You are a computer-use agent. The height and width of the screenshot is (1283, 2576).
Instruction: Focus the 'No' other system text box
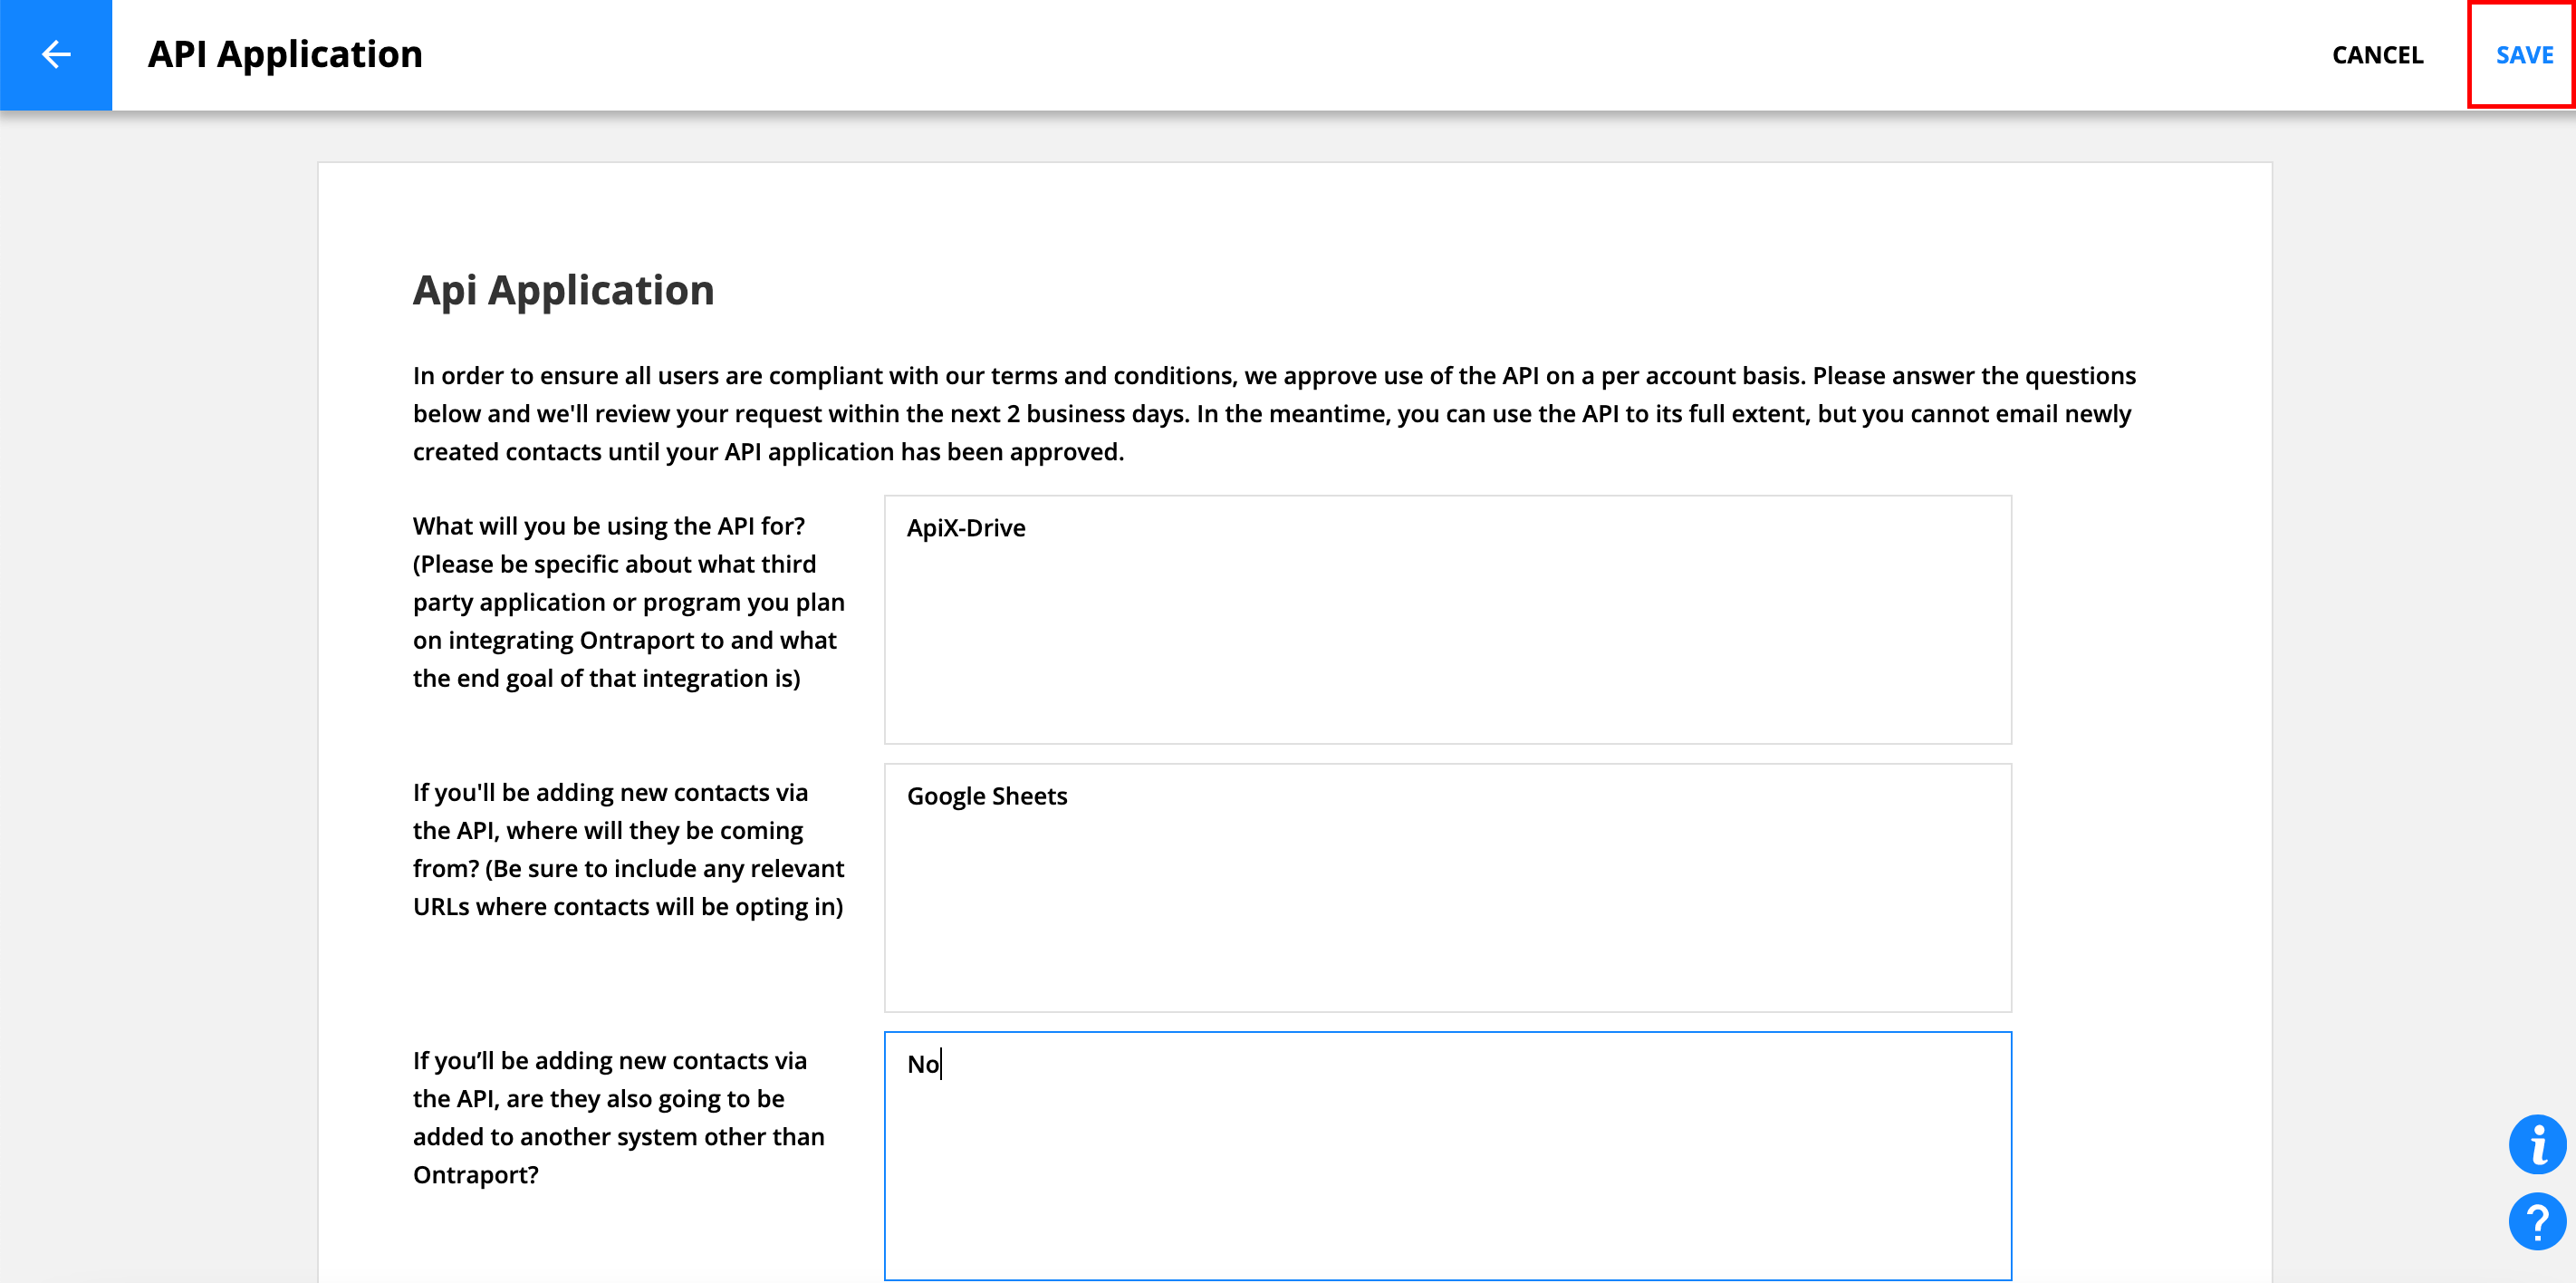[1447, 1156]
